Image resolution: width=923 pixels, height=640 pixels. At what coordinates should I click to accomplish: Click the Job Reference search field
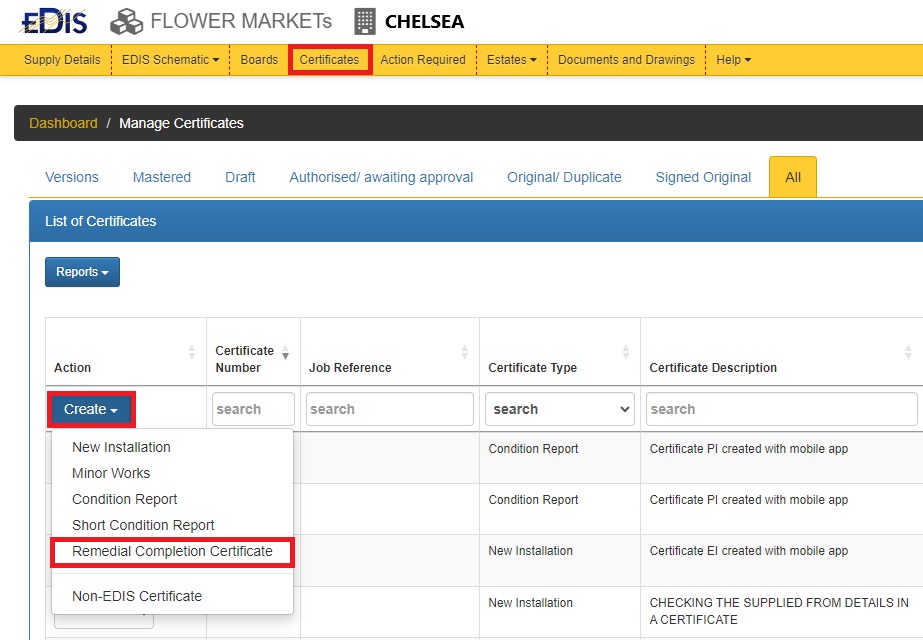tap(390, 409)
